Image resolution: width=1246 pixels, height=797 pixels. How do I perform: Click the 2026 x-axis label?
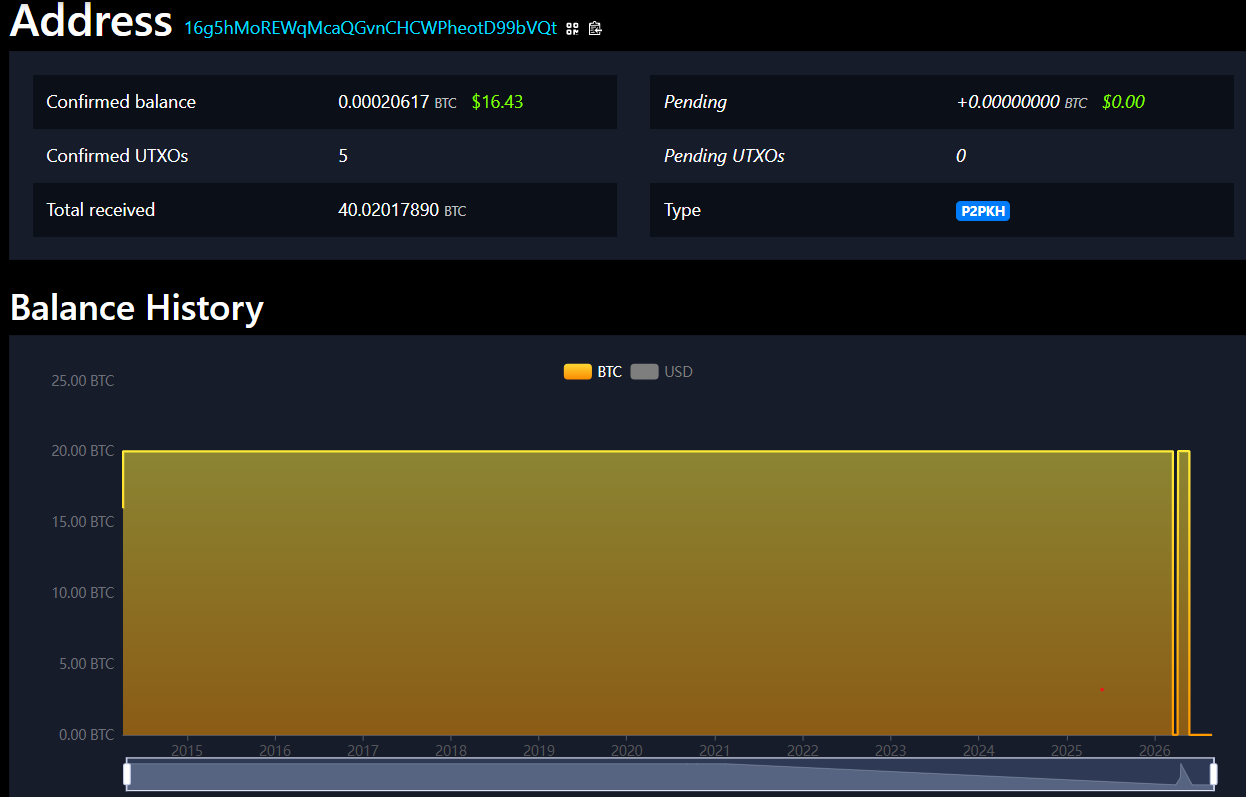(x=1155, y=750)
